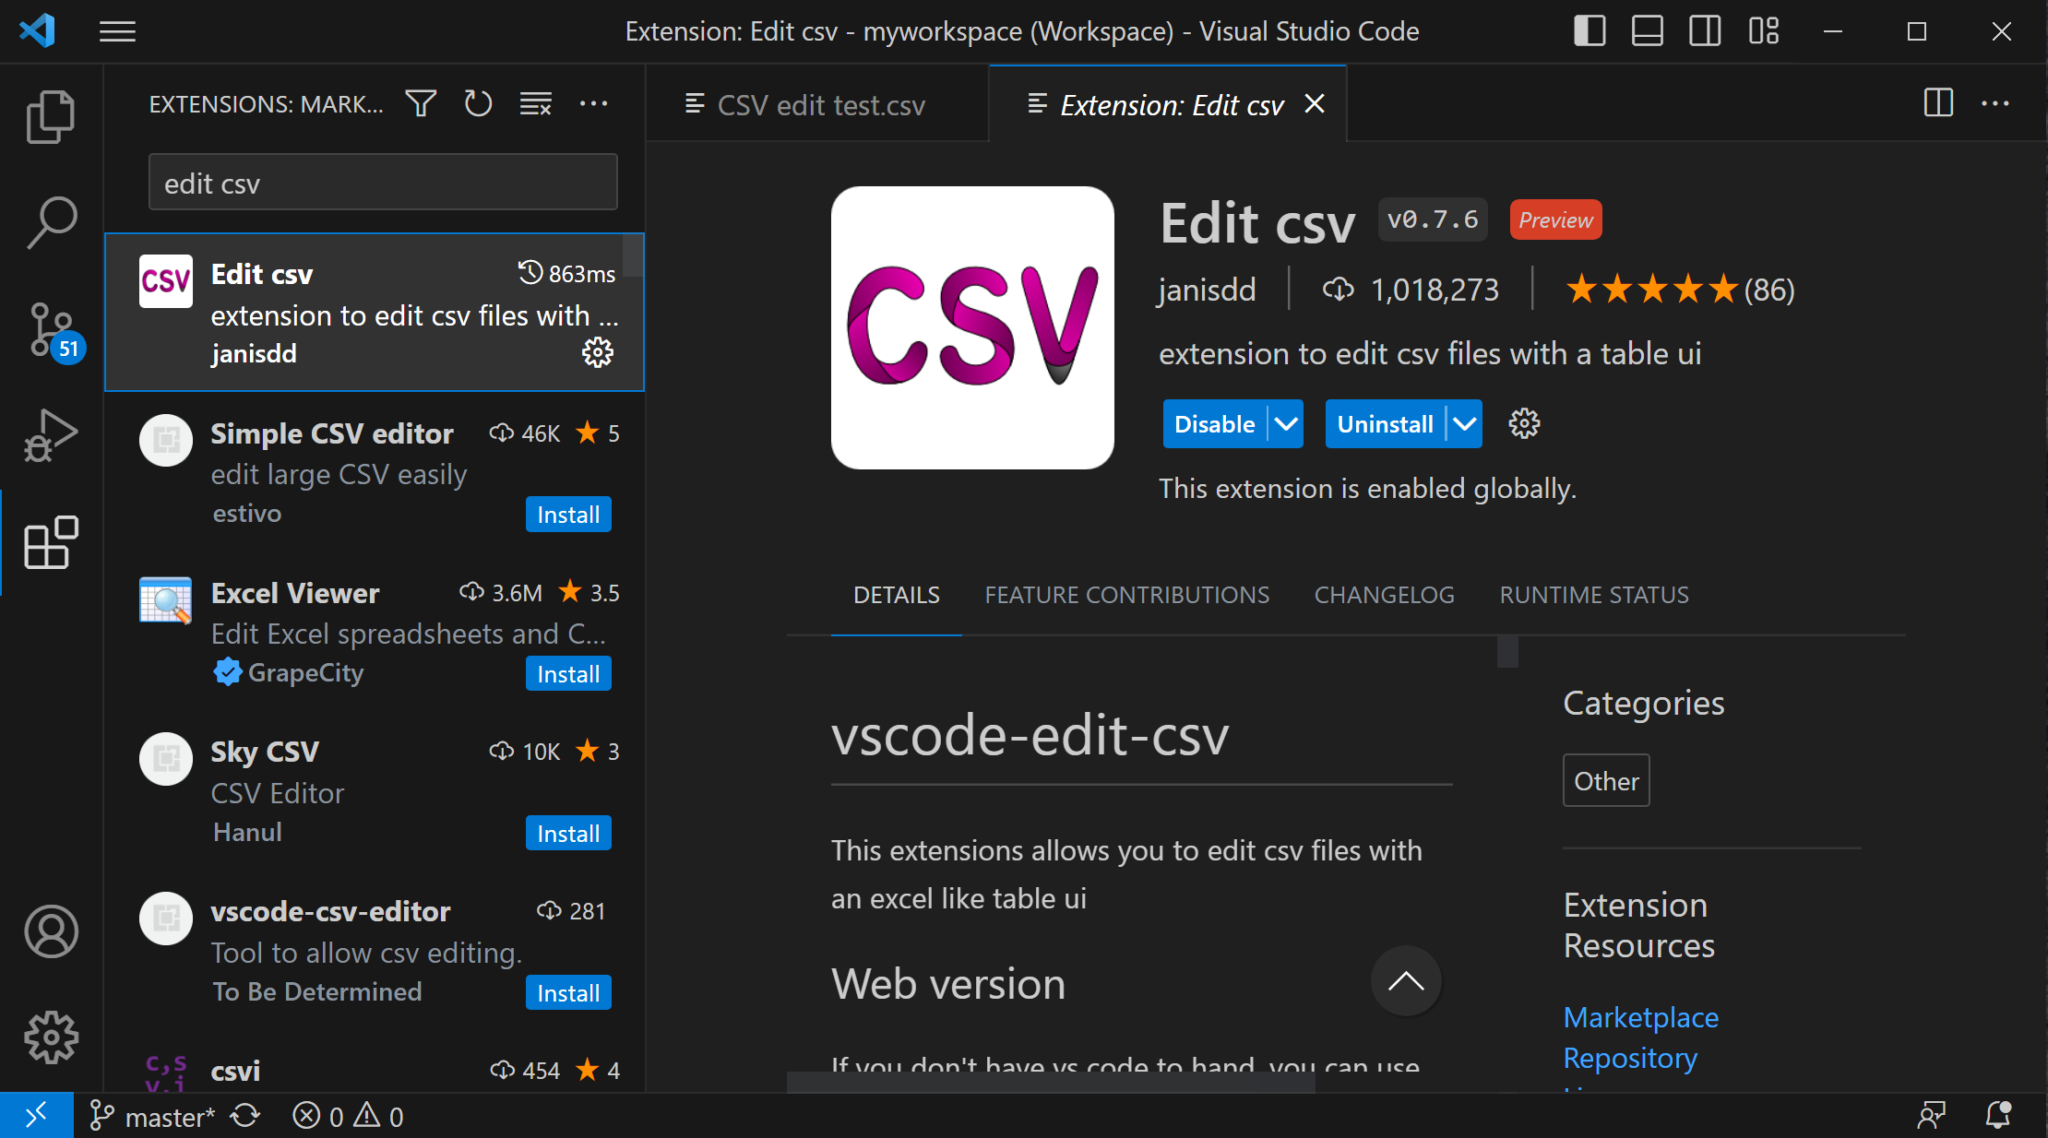Screen dimensions: 2048x1138
Task: Switch to the CSV edit test.csv tab
Action: [x=819, y=104]
